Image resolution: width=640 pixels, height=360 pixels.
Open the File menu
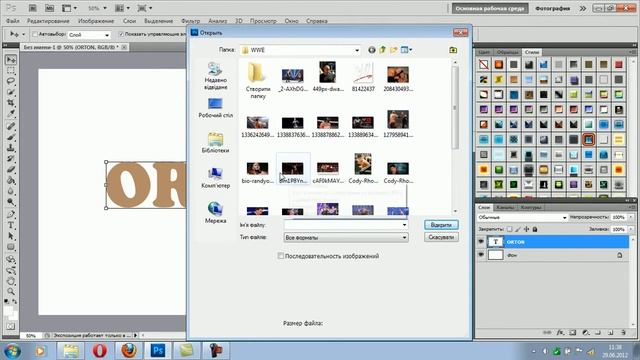tap(13, 21)
